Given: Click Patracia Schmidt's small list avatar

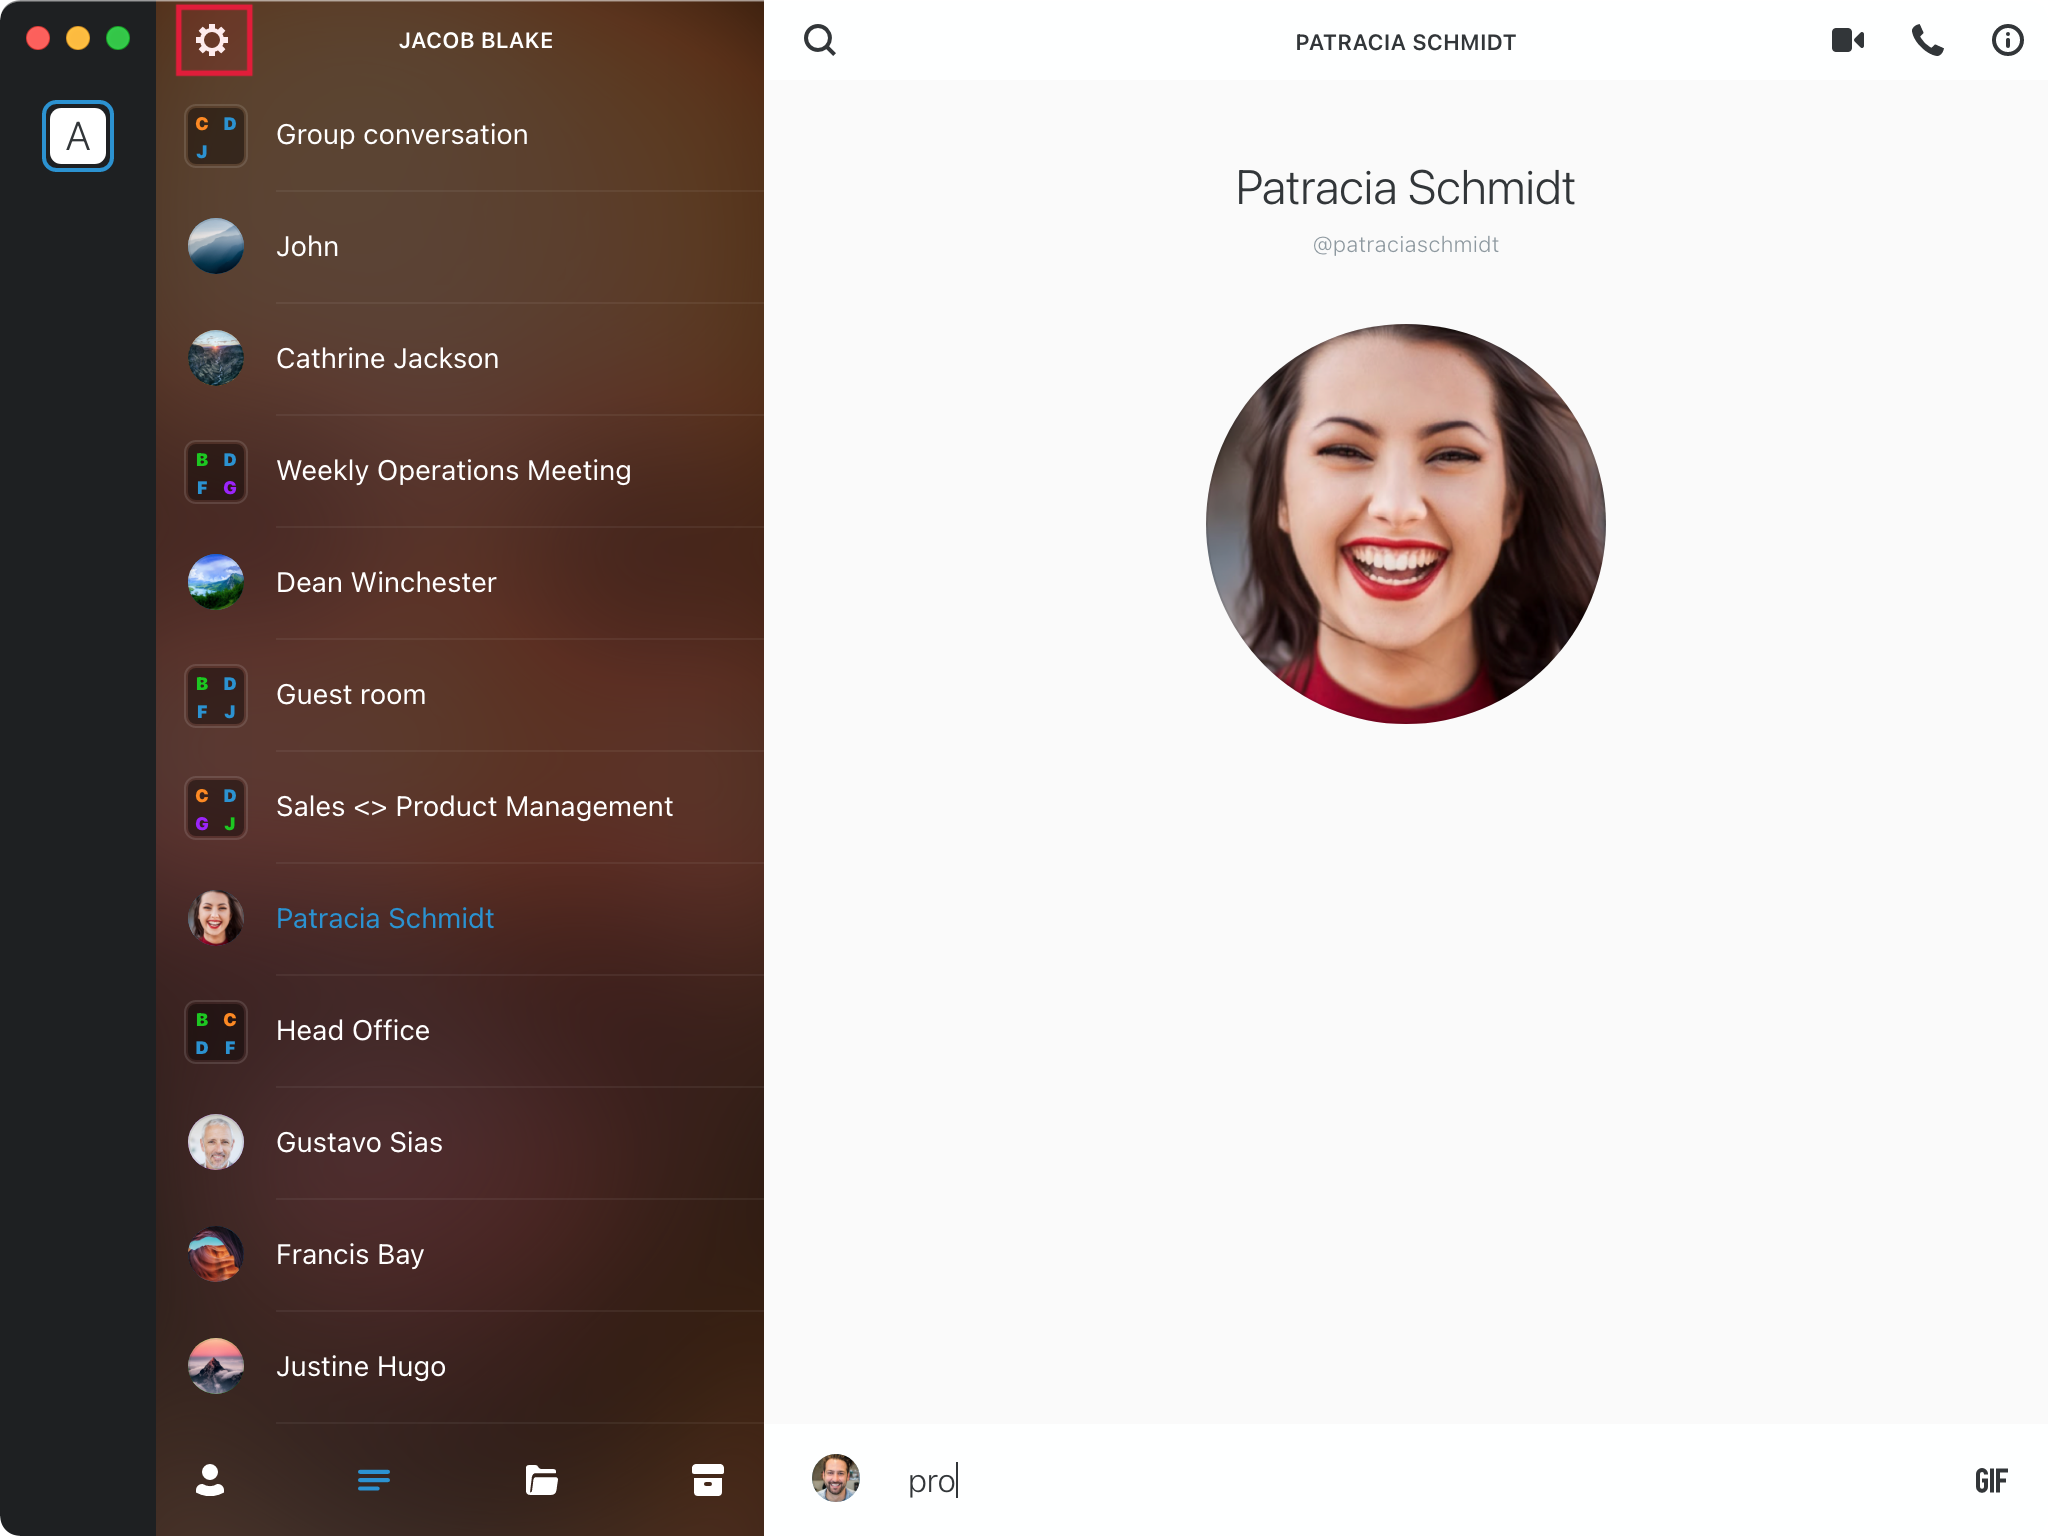Looking at the screenshot, I should pyautogui.click(x=216, y=918).
